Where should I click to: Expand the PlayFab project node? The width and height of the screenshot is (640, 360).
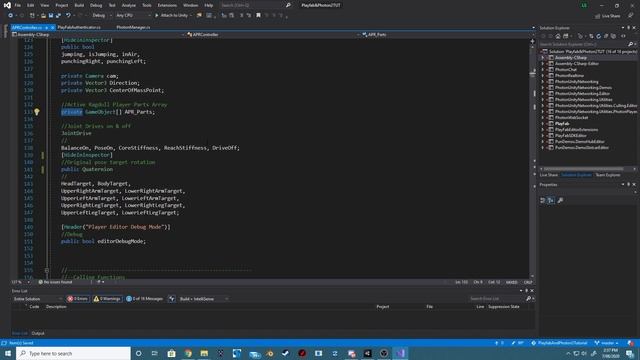tap(543, 123)
